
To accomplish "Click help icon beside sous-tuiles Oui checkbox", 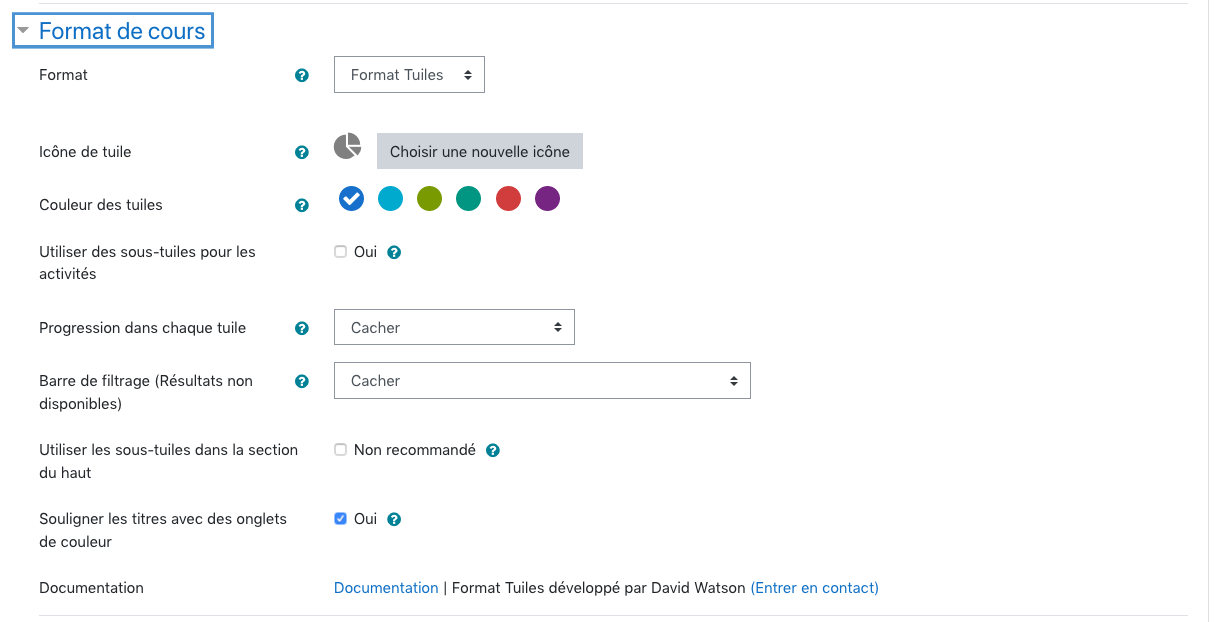I will (x=394, y=252).
